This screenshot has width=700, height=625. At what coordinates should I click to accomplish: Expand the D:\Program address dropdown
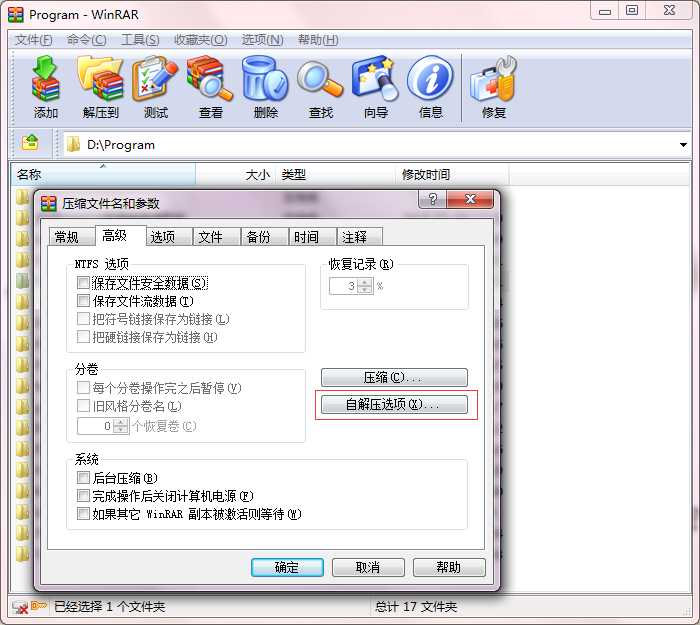[683, 144]
